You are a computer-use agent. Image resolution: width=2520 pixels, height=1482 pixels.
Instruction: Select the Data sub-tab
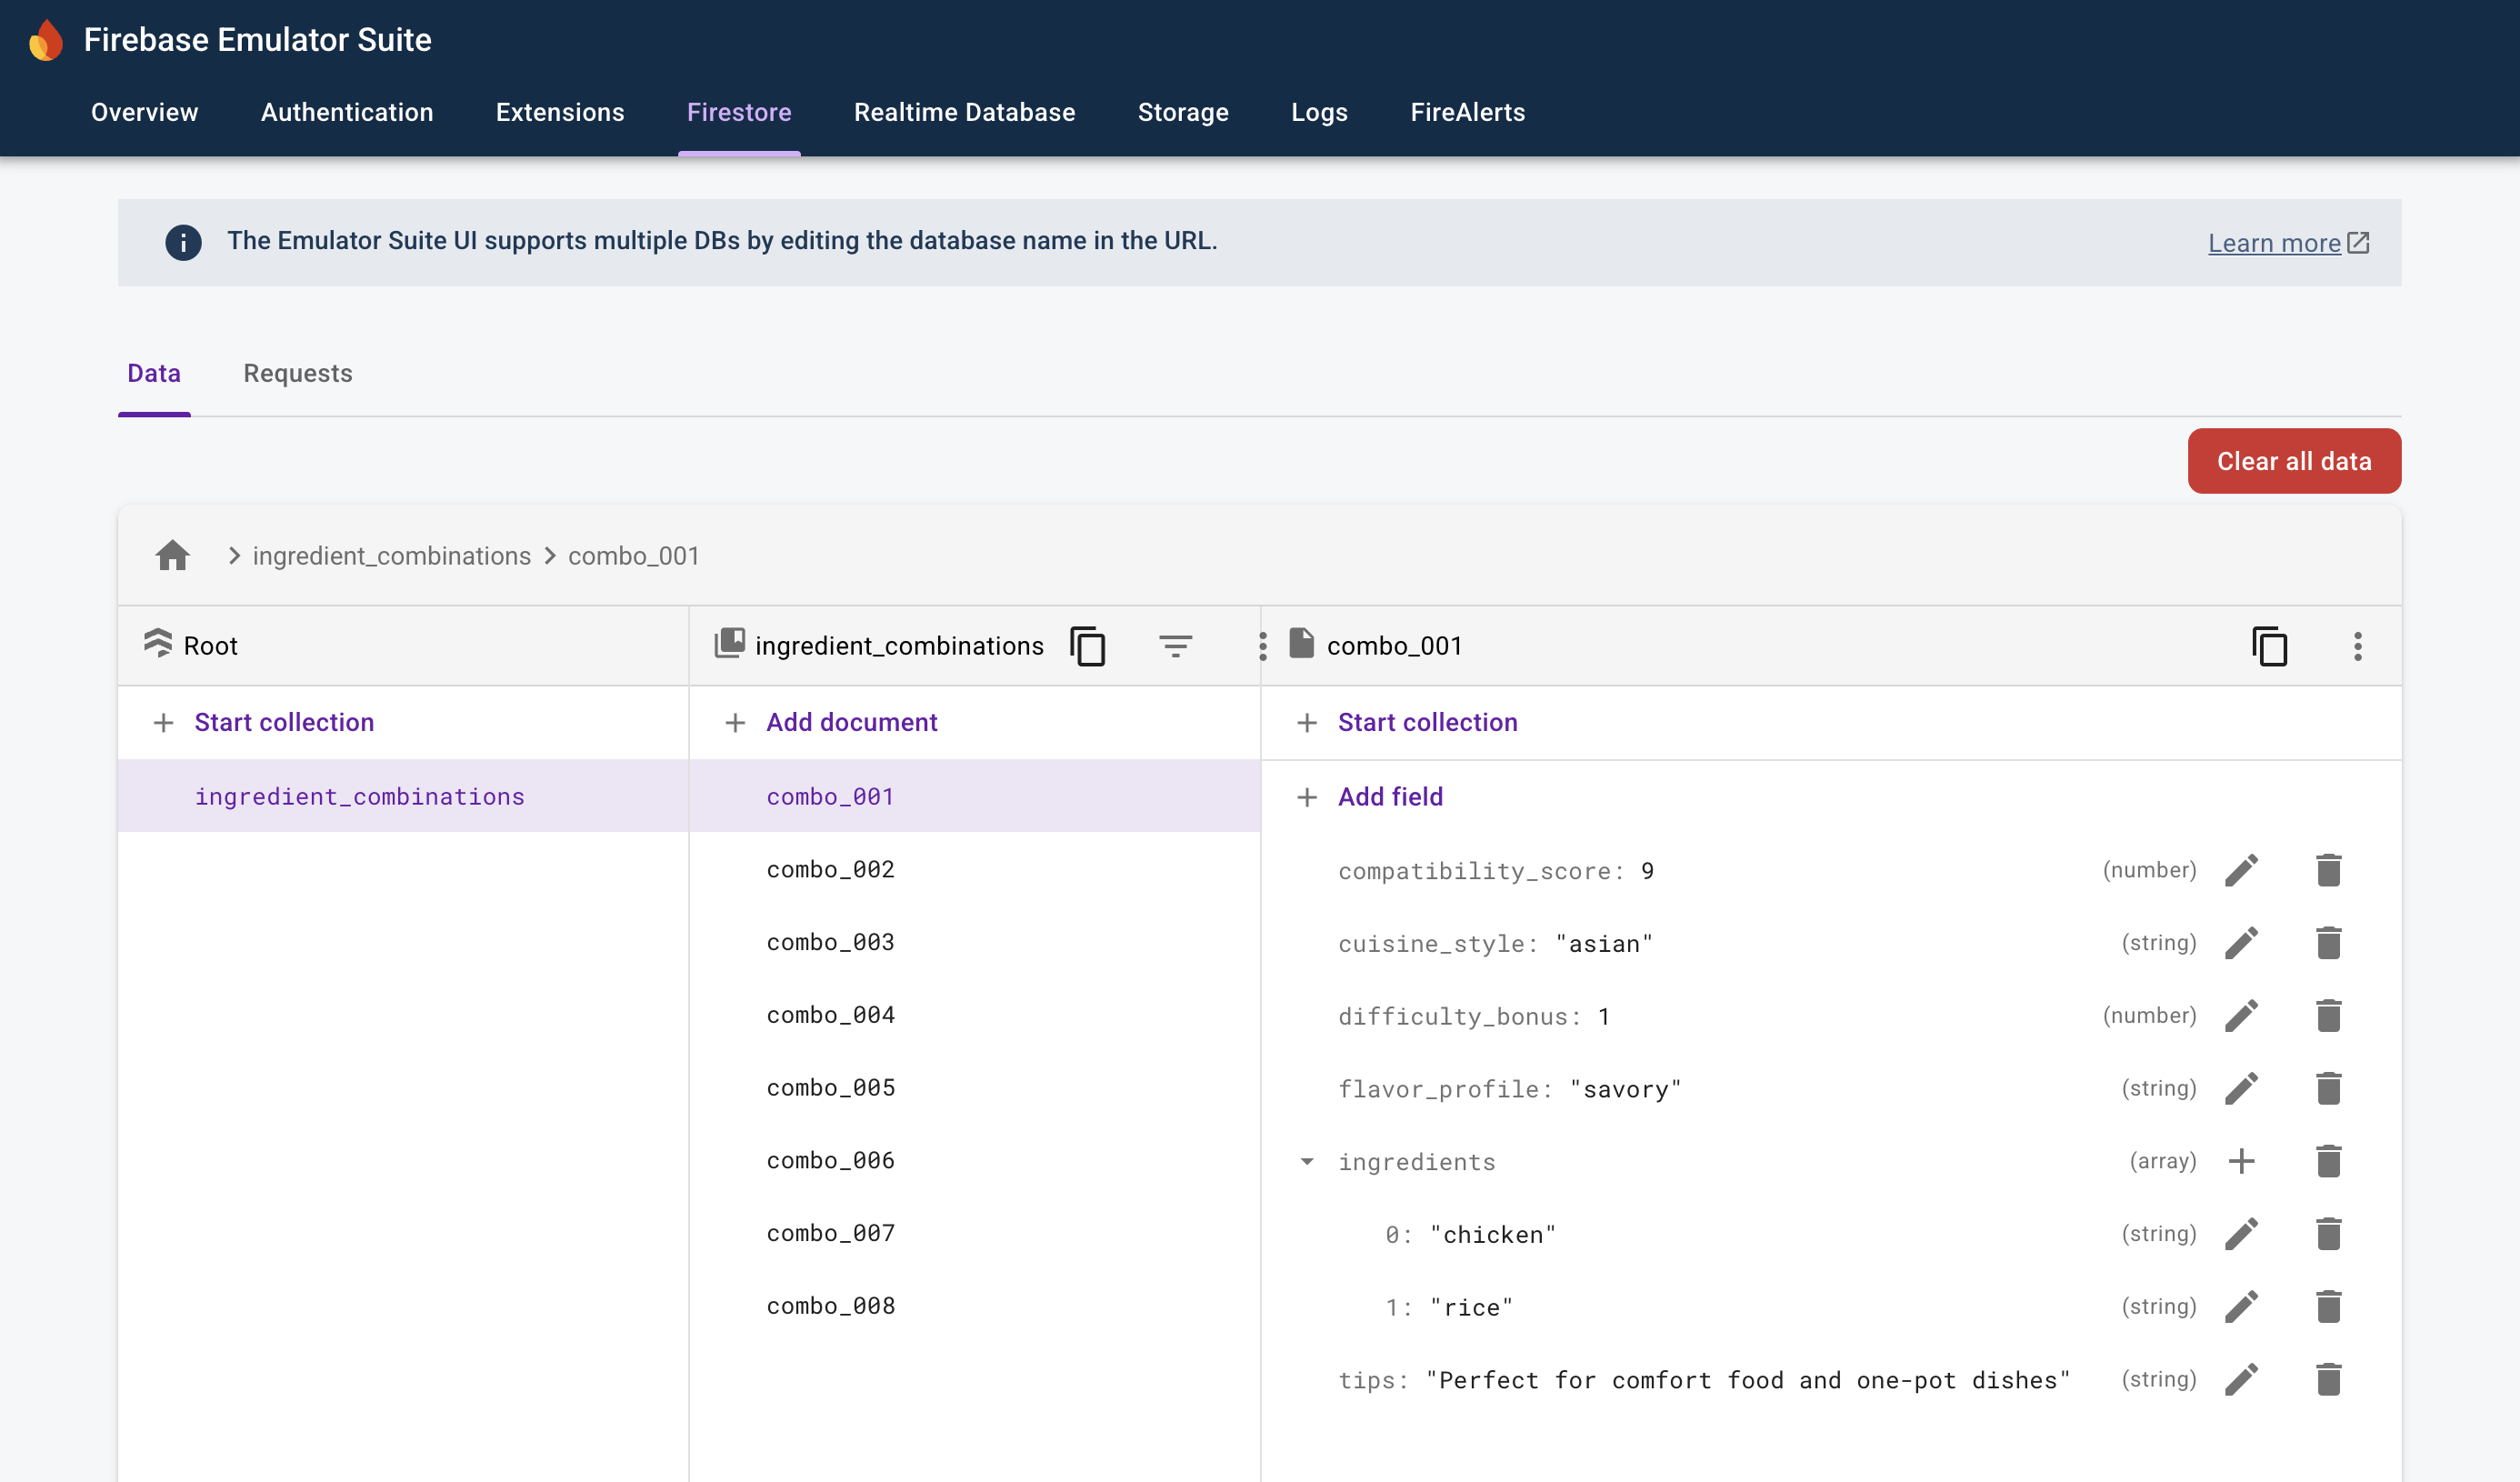(154, 373)
